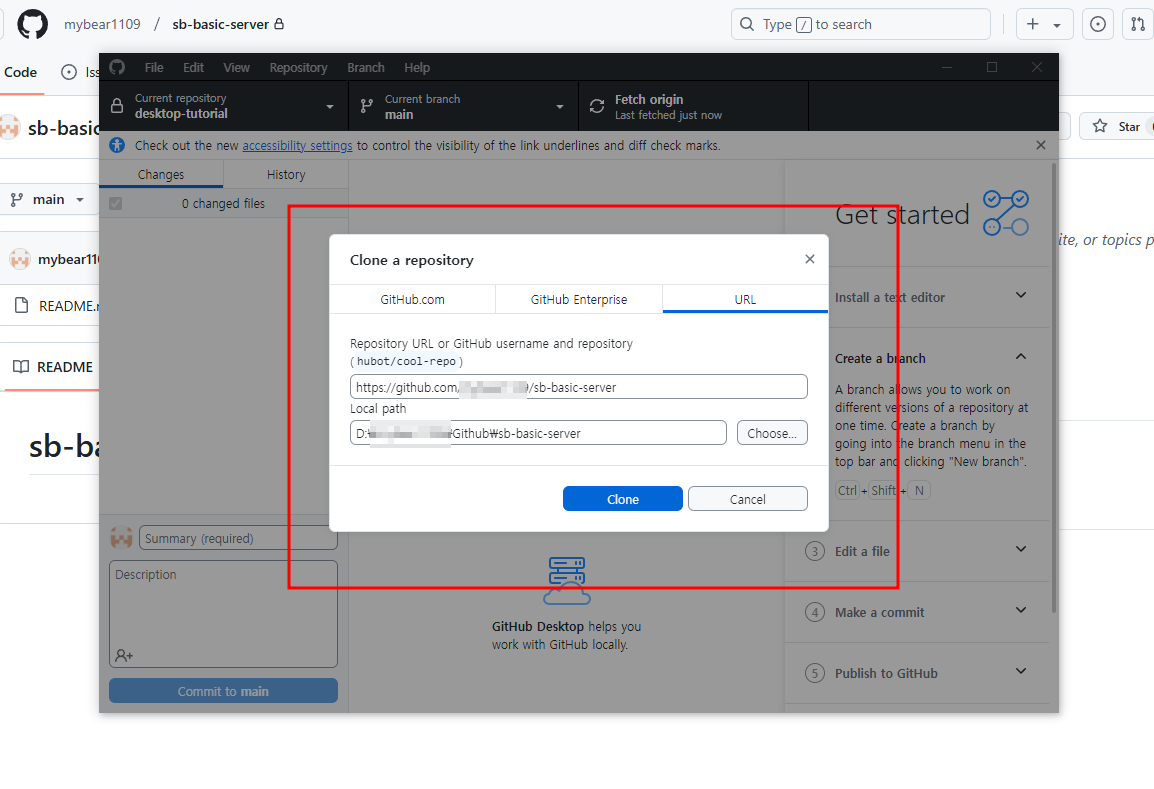Click the Star icon on the GitHub repo page
1154x789 pixels.
tap(1100, 127)
